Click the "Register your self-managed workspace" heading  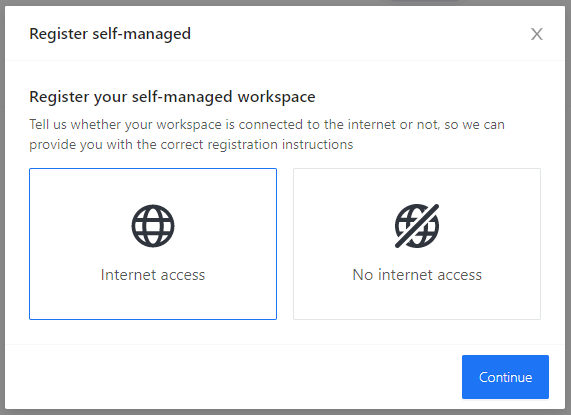pyautogui.click(x=172, y=97)
